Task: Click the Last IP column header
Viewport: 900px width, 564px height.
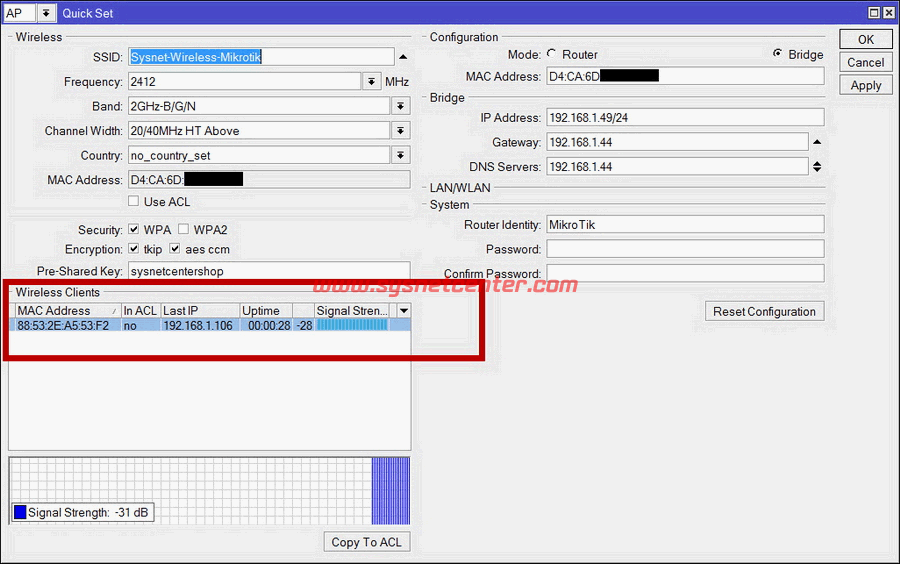Action: [x=200, y=310]
